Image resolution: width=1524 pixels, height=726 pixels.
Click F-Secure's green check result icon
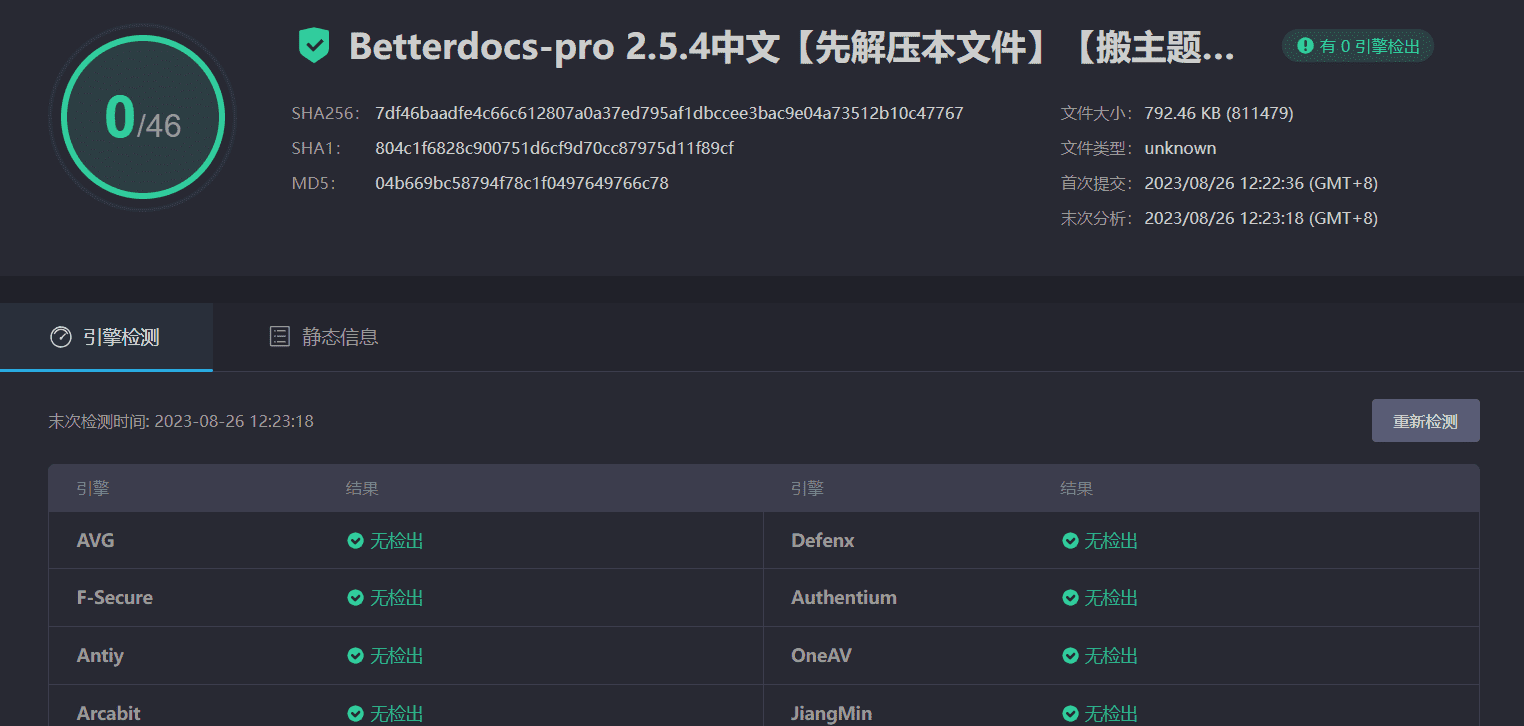[355, 598]
